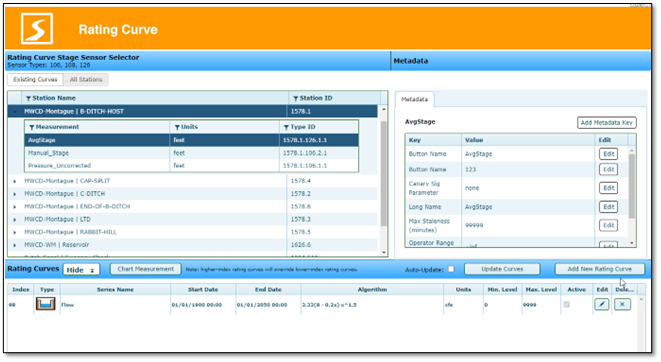Click the End Date column header
This screenshot has width=661, height=362.
point(268,290)
